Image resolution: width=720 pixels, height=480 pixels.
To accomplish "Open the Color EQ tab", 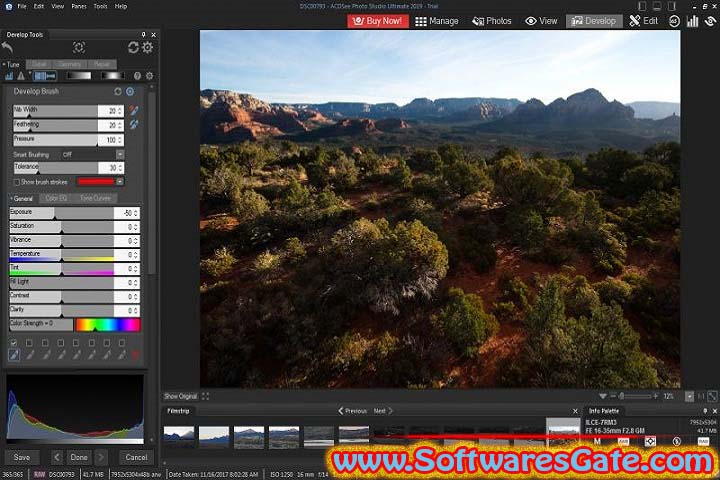I will [x=56, y=198].
